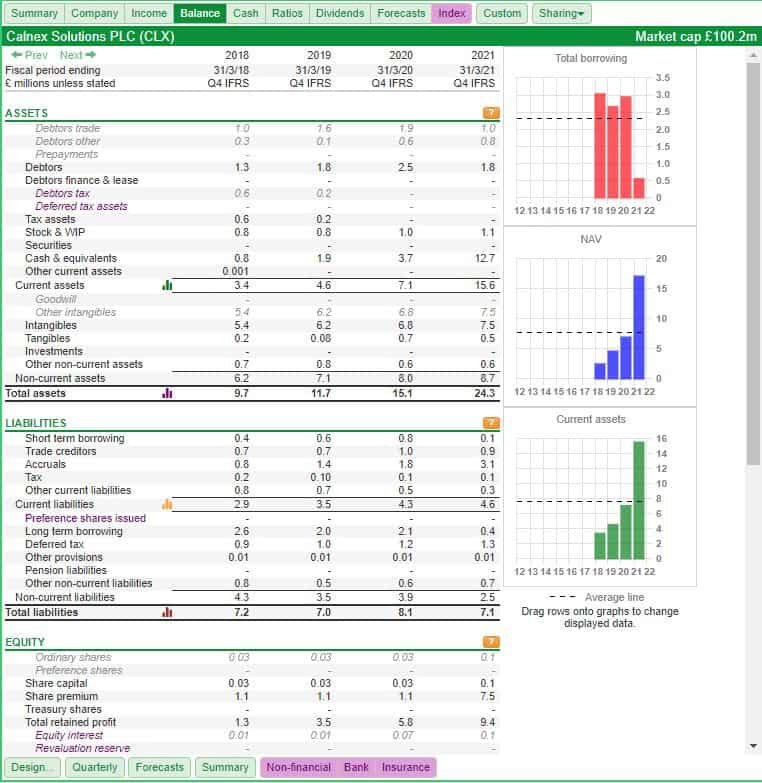Screen dimensions: 762x783
Task: Select the Preference shares issued row label
Action: click(x=85, y=518)
